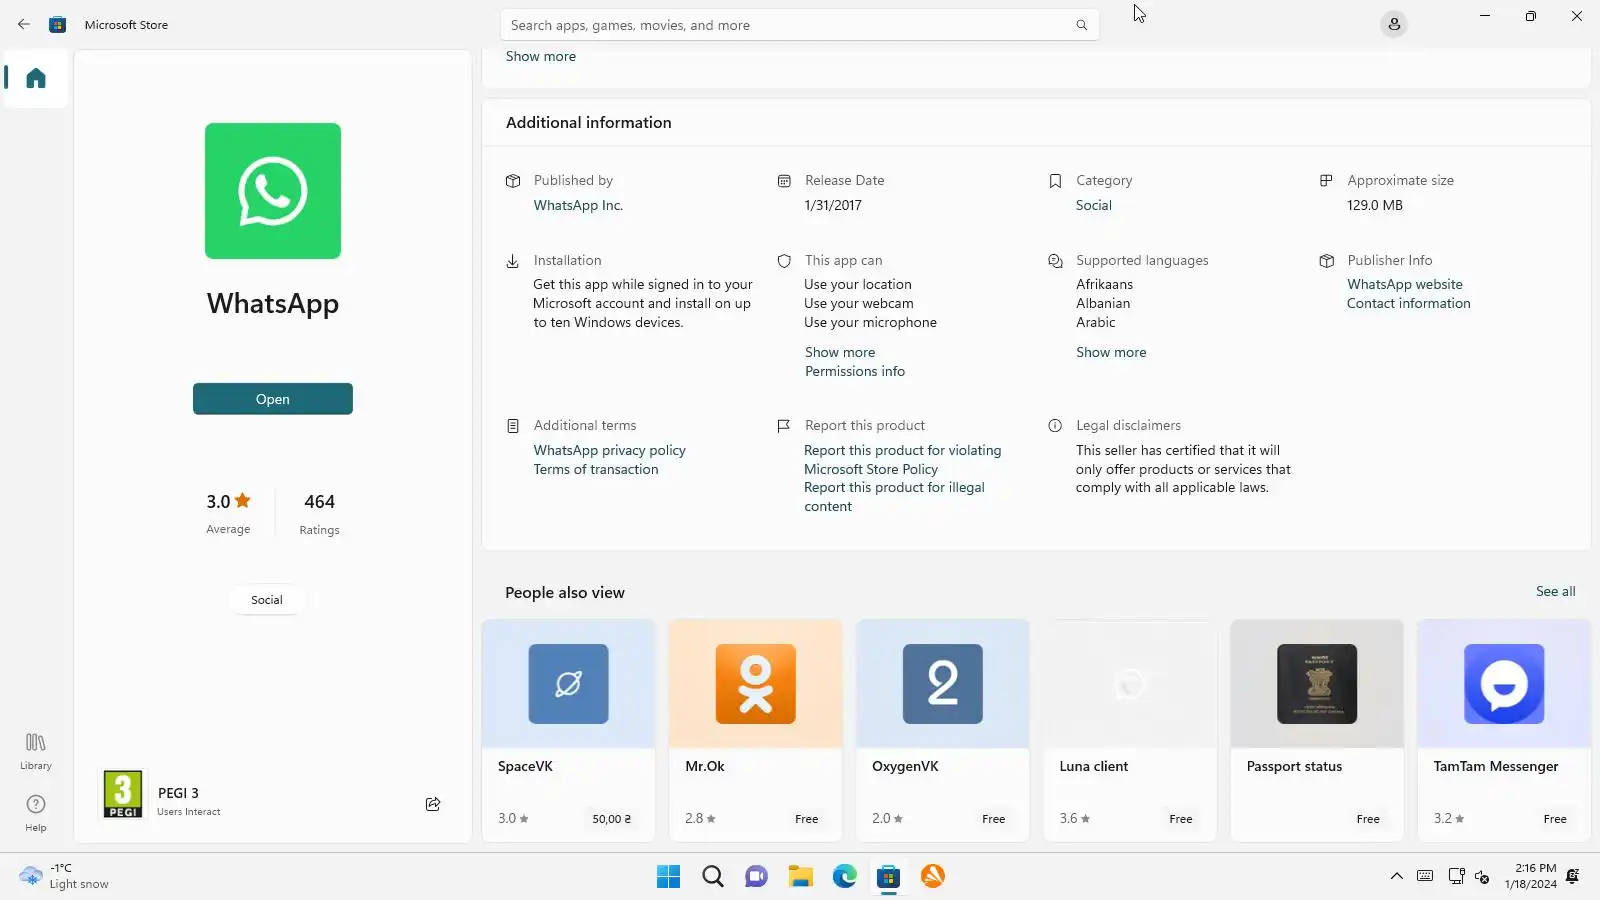The width and height of the screenshot is (1600, 900).
Task: Open the weather widget showing Light snow
Action: coord(64,876)
